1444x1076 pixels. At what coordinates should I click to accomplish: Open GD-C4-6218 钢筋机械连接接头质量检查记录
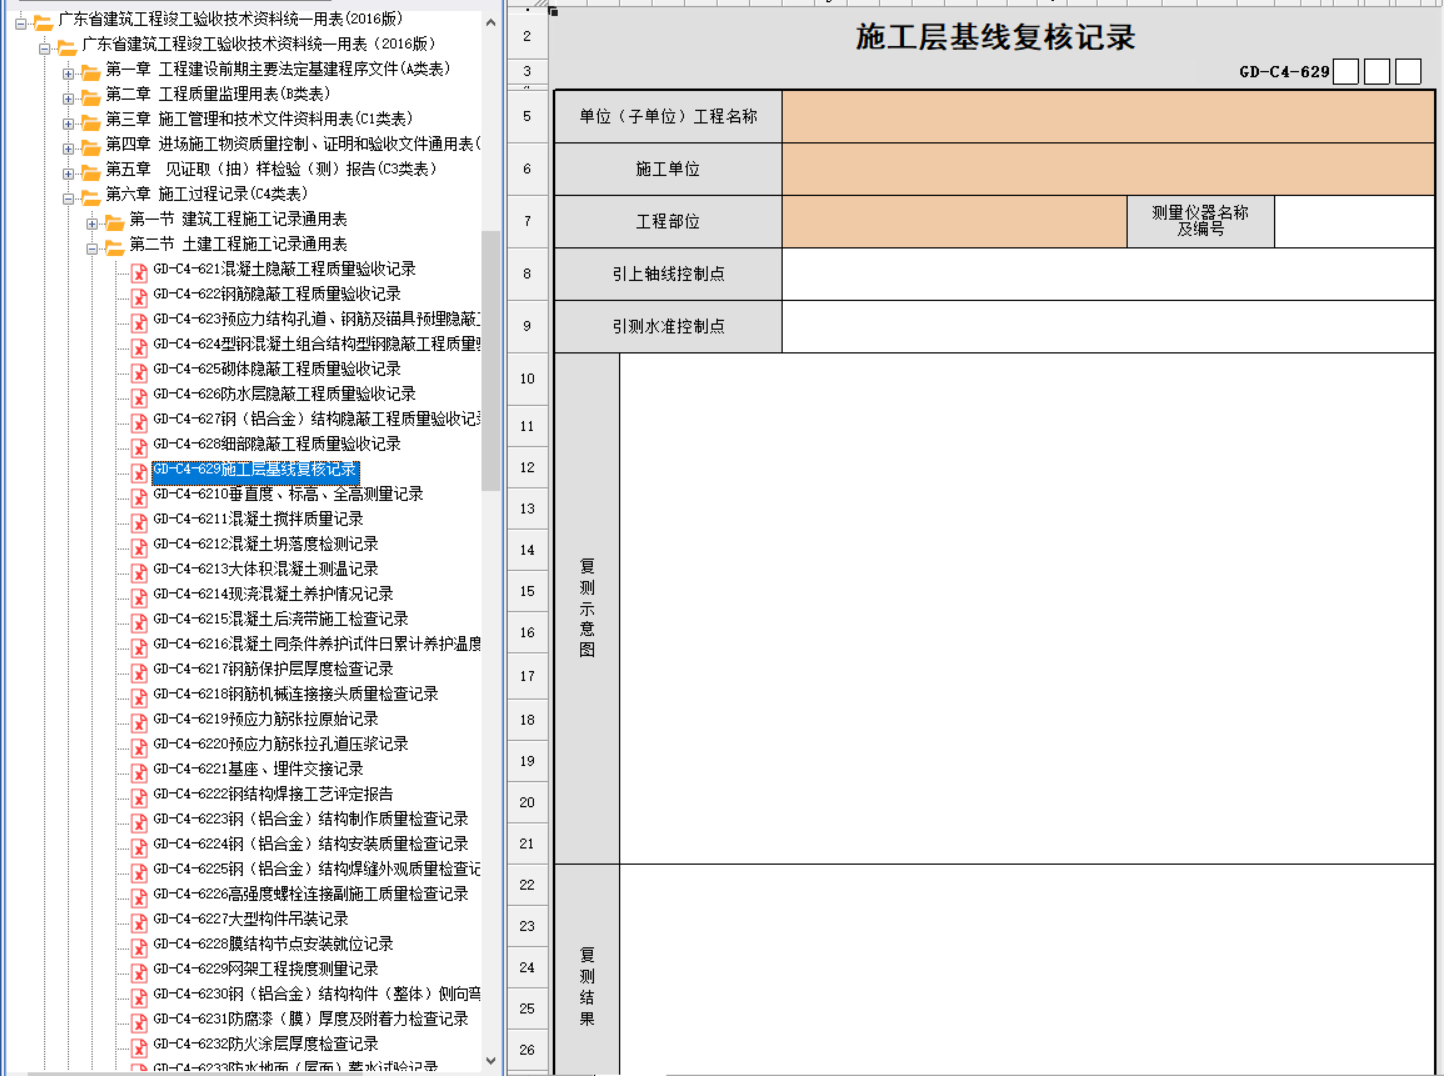point(296,694)
